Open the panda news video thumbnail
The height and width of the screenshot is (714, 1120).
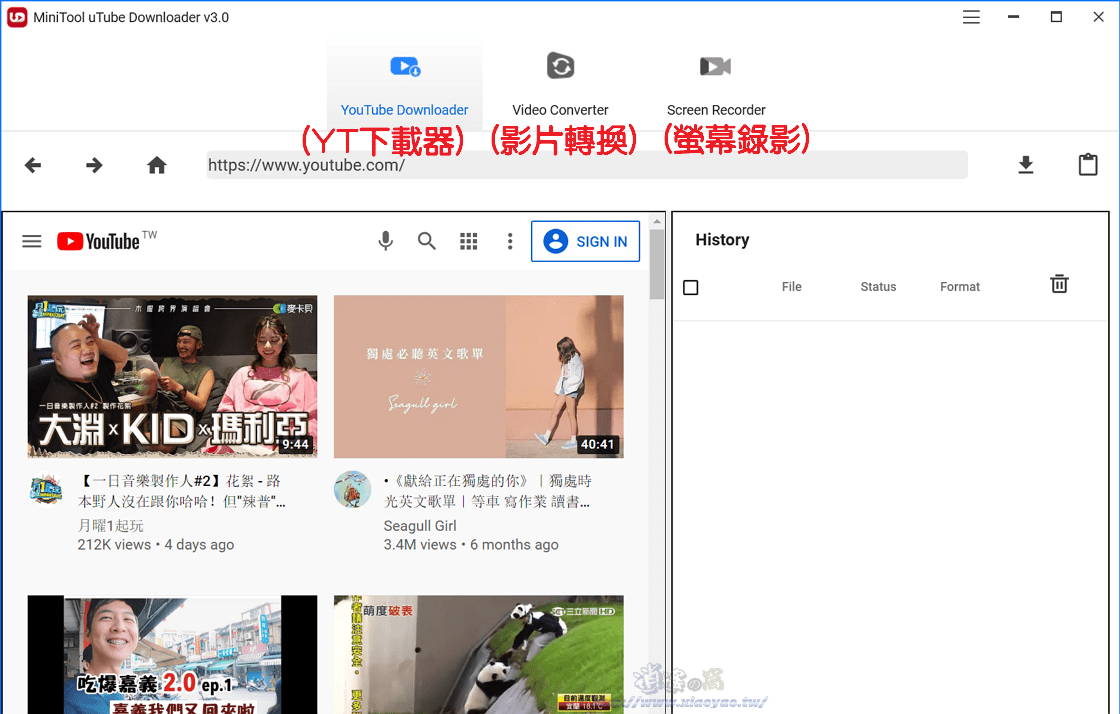tap(479, 655)
